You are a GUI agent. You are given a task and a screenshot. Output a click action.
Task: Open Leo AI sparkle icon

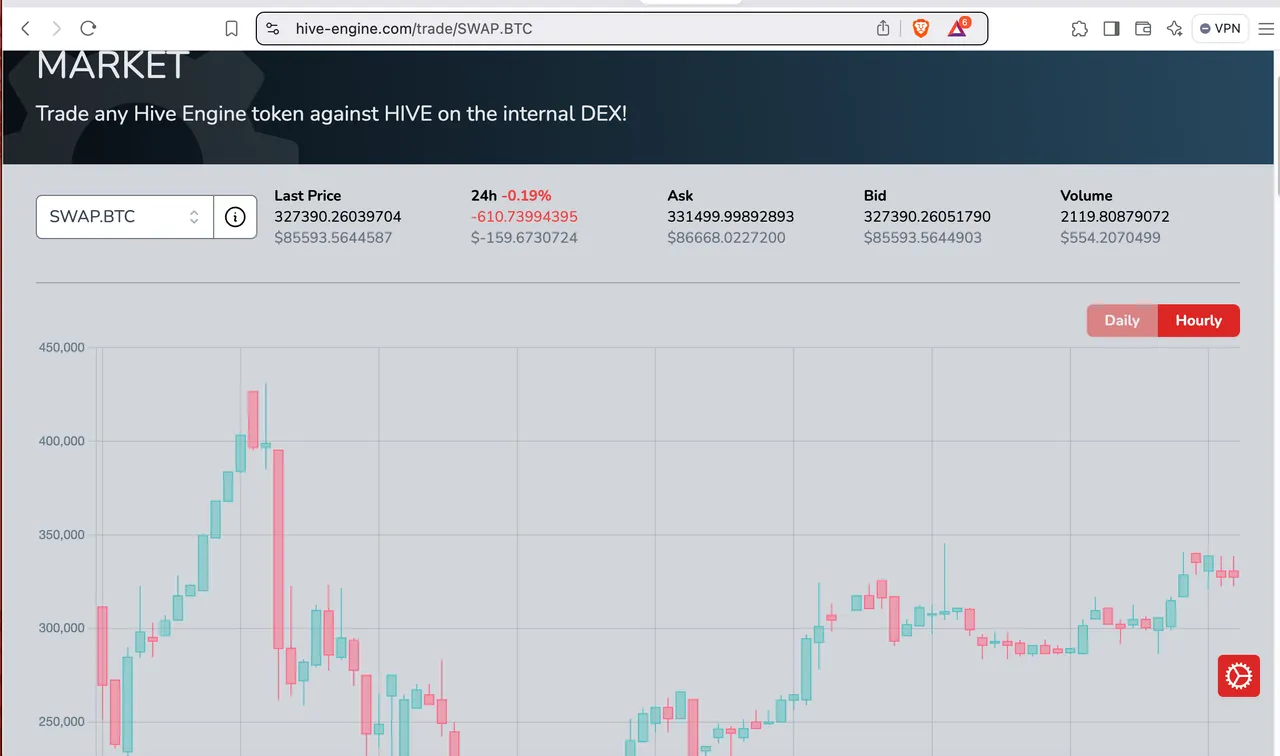[x=1174, y=29]
